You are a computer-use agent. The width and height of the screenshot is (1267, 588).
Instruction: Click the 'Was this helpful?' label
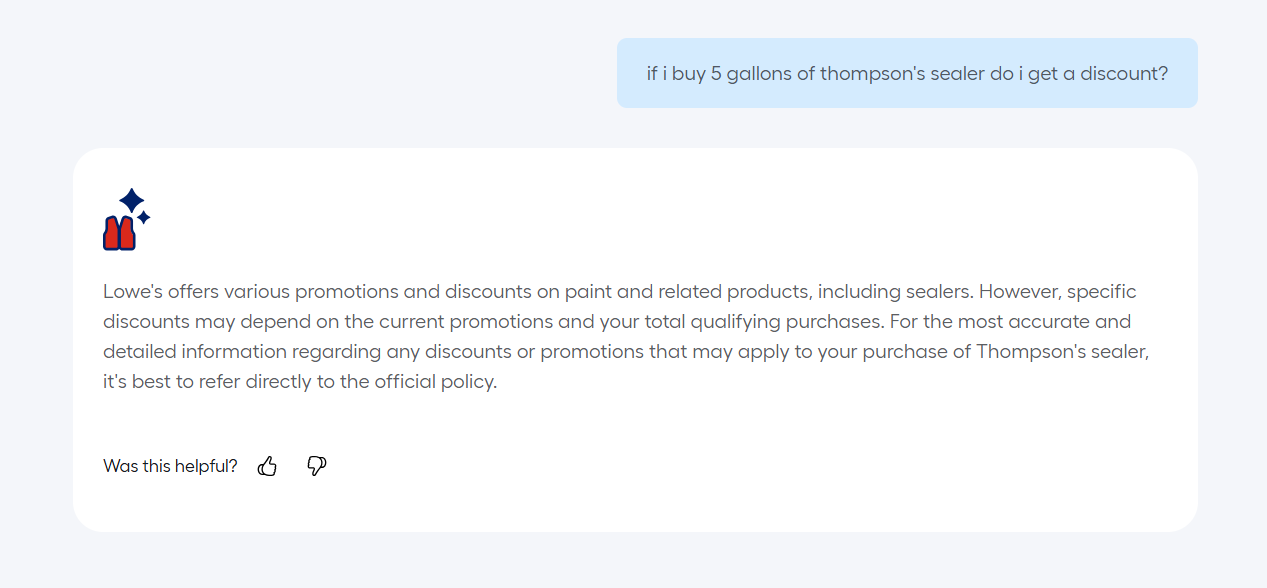[170, 466]
